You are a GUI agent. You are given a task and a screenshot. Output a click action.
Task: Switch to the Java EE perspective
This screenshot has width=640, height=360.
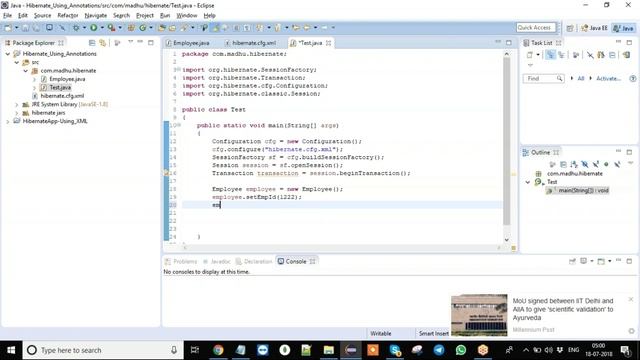click(x=594, y=28)
